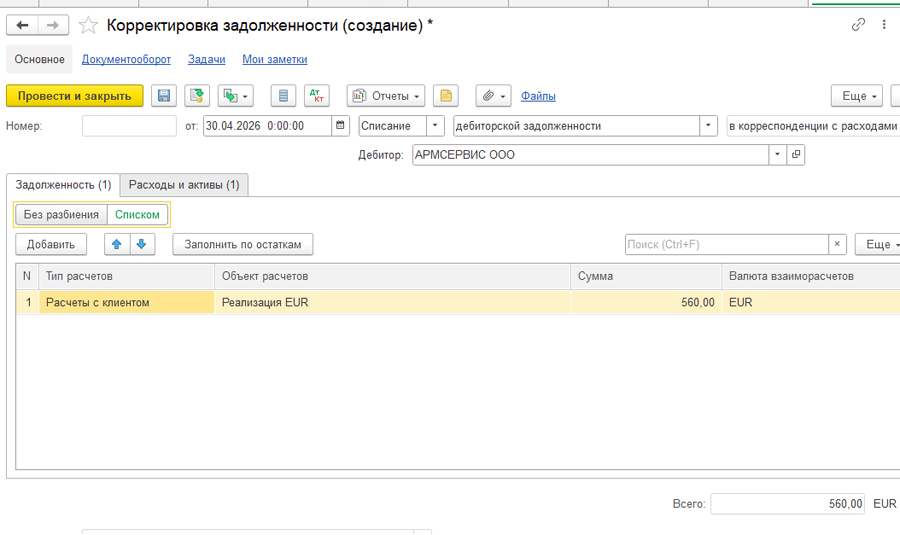Expand the Списание operation dropdown
This screenshot has height=535, width=900.
[x=435, y=126]
